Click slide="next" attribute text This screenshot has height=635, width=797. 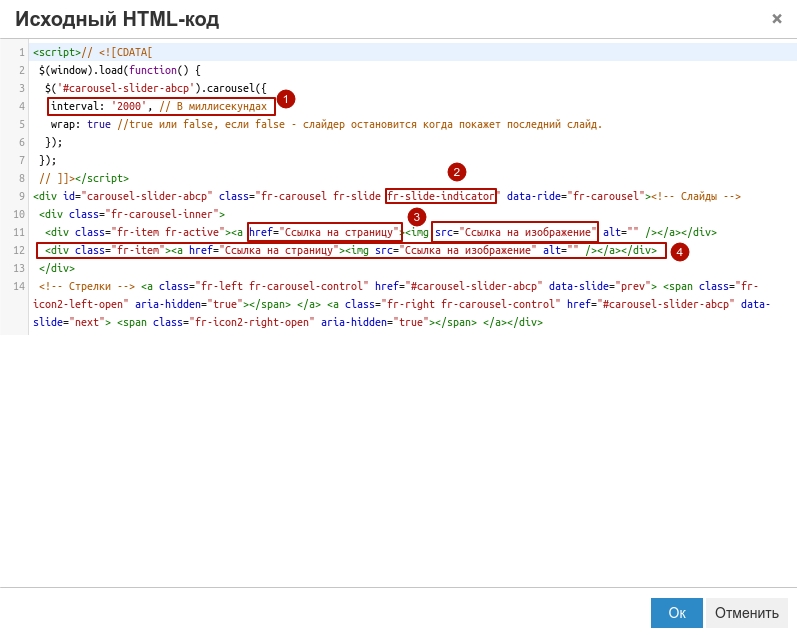coord(69,322)
